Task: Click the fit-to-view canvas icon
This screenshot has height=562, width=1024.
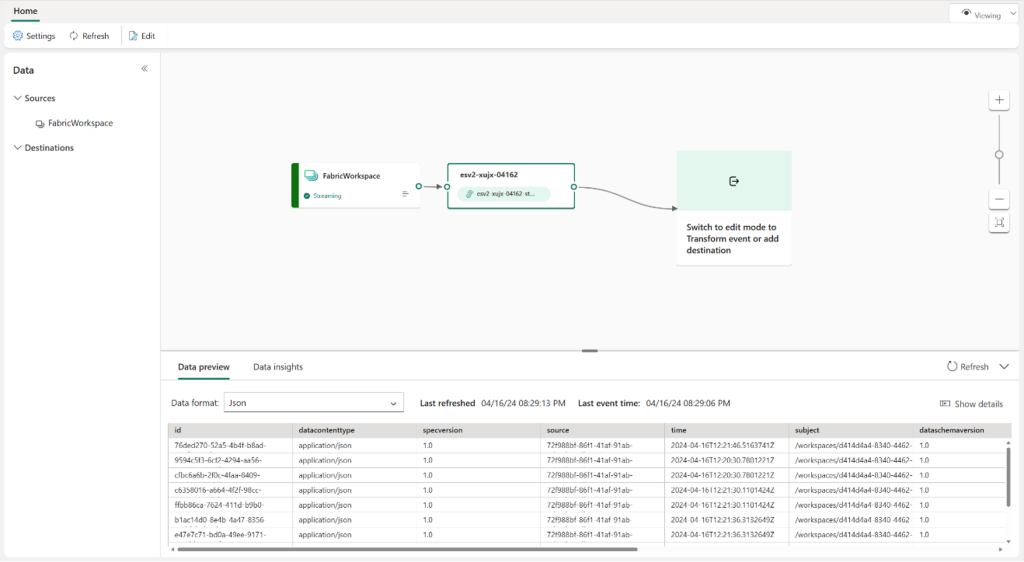Action: click(x=999, y=223)
